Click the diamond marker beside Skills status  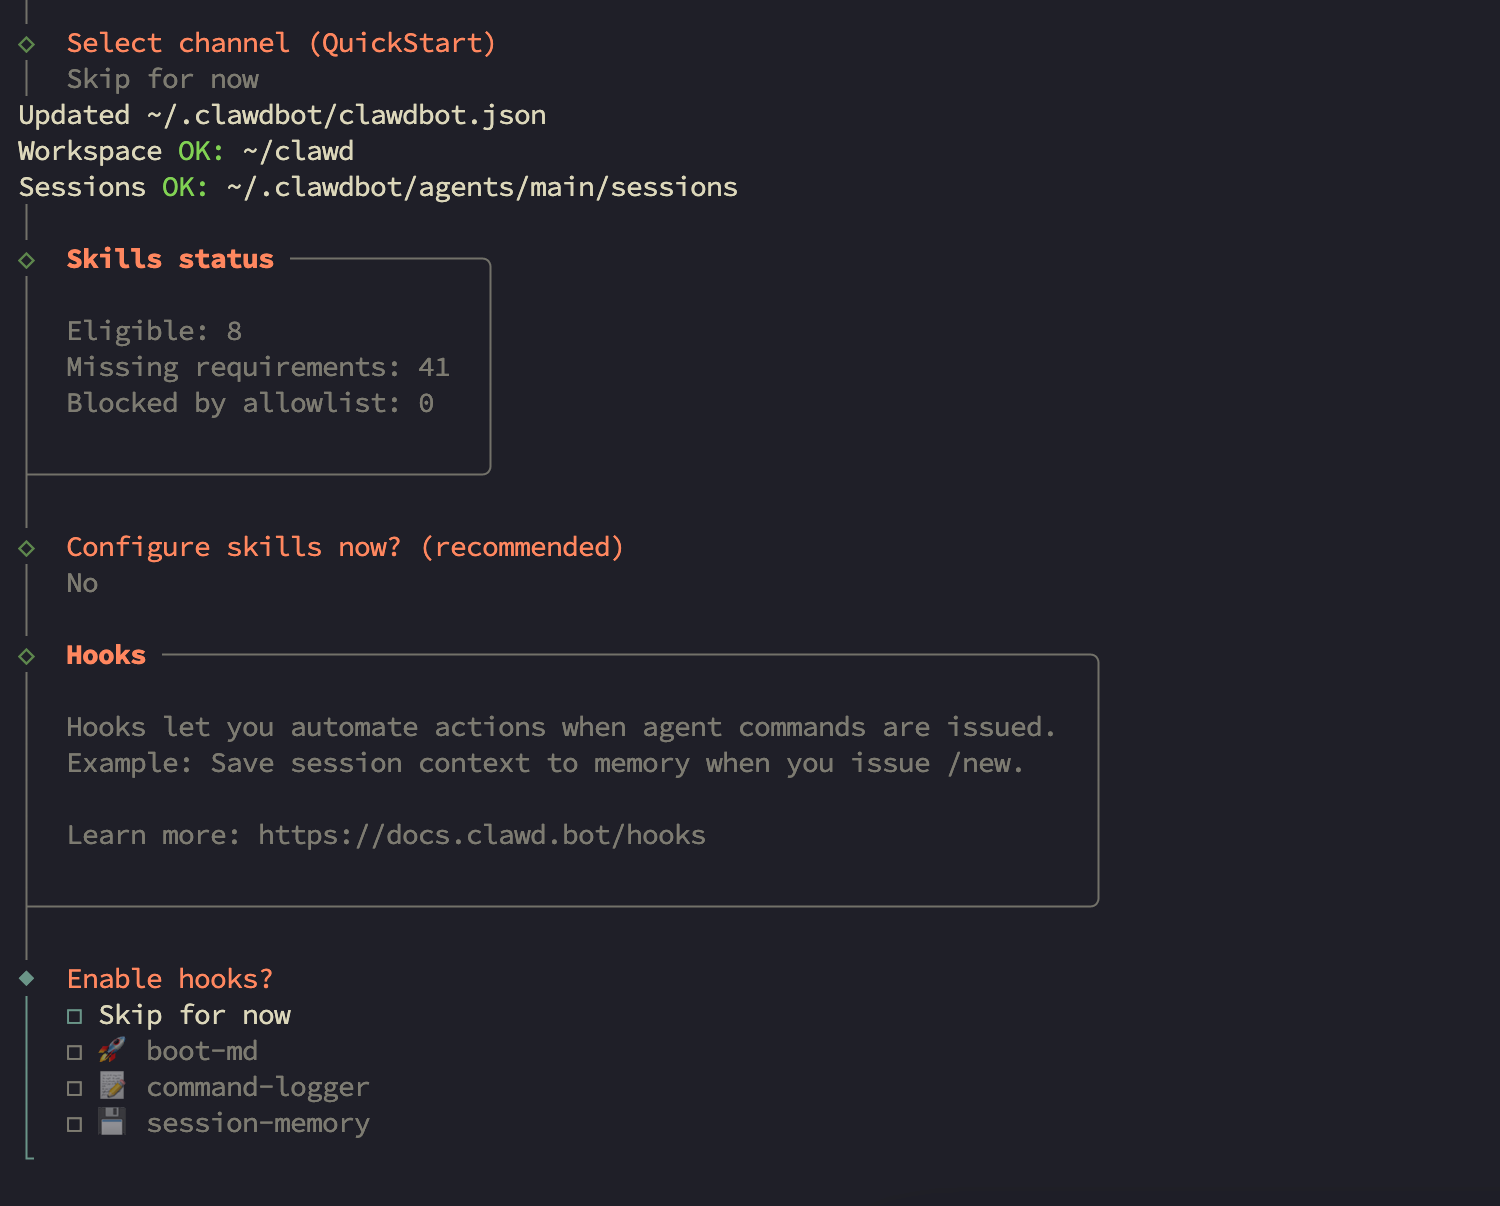tap(27, 260)
